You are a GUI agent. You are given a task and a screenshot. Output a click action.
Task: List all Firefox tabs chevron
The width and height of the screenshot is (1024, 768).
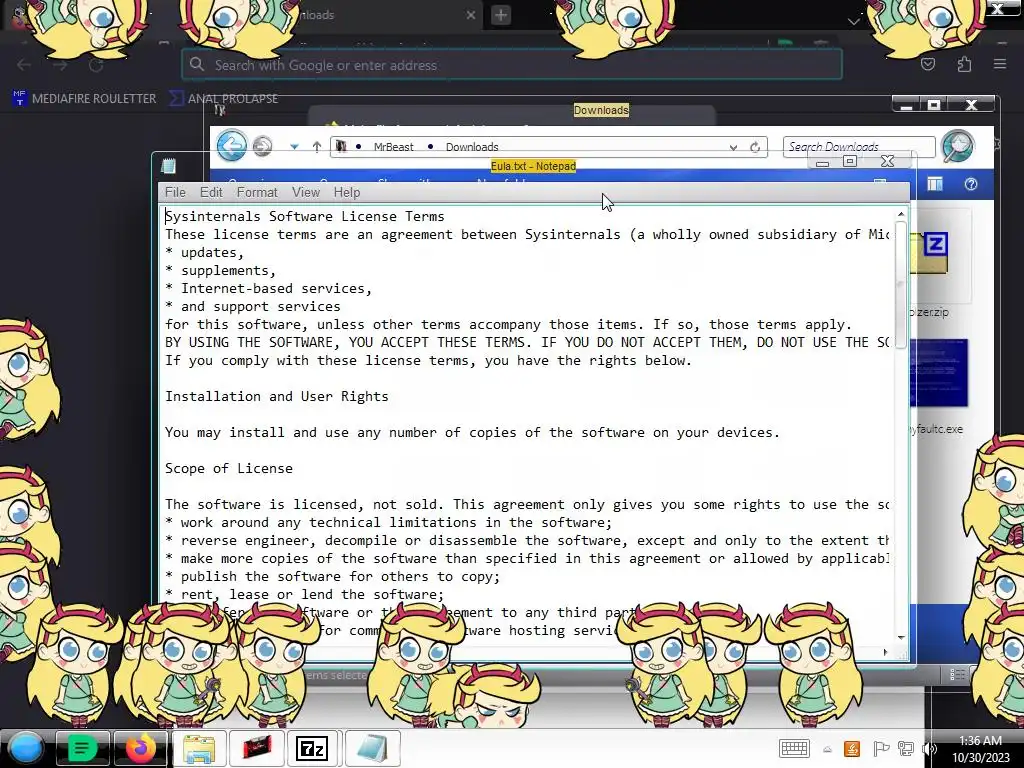point(854,22)
